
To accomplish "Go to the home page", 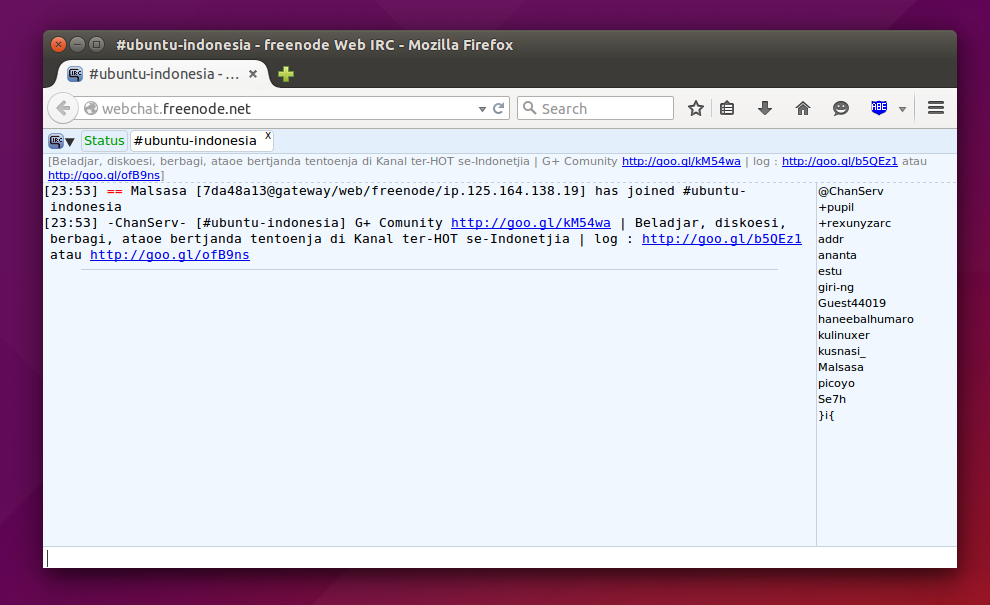I will (x=801, y=108).
